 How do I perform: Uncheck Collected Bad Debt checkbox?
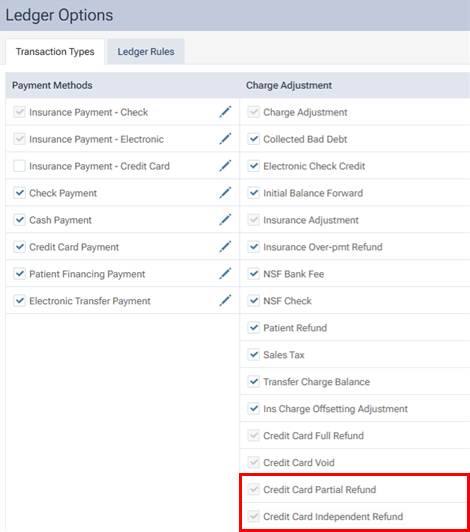click(253, 139)
